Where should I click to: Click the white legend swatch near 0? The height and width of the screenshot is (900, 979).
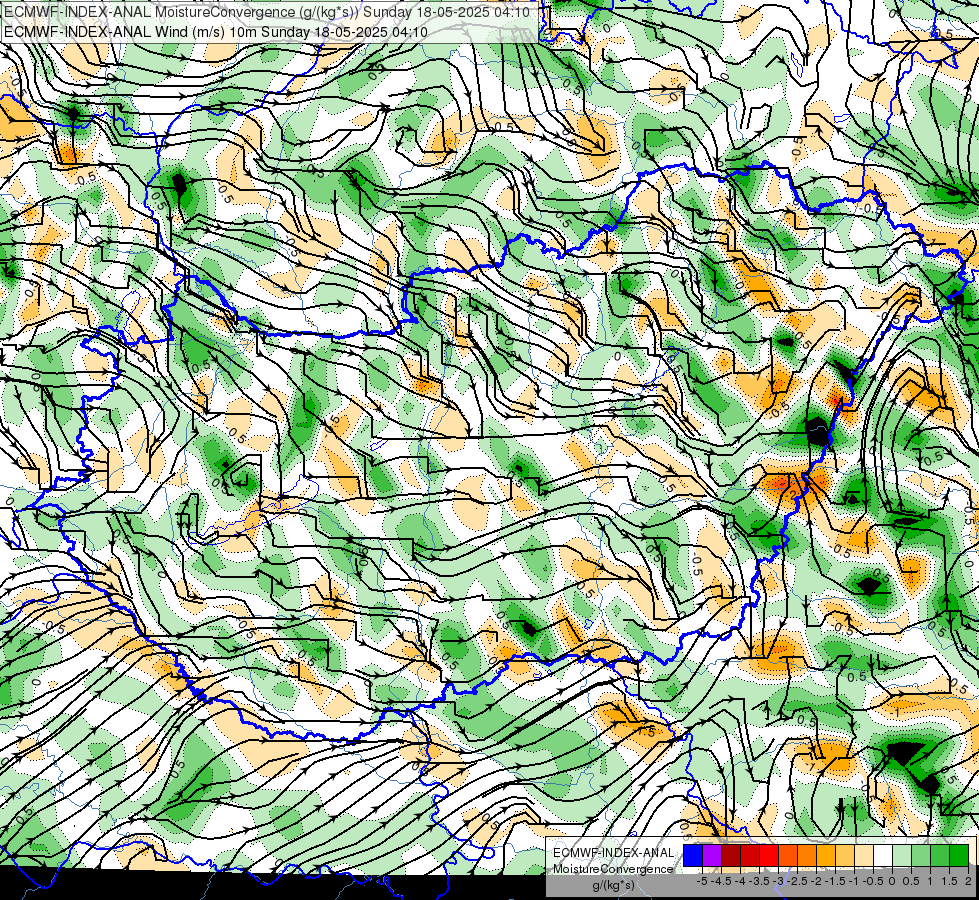pyautogui.click(x=883, y=856)
